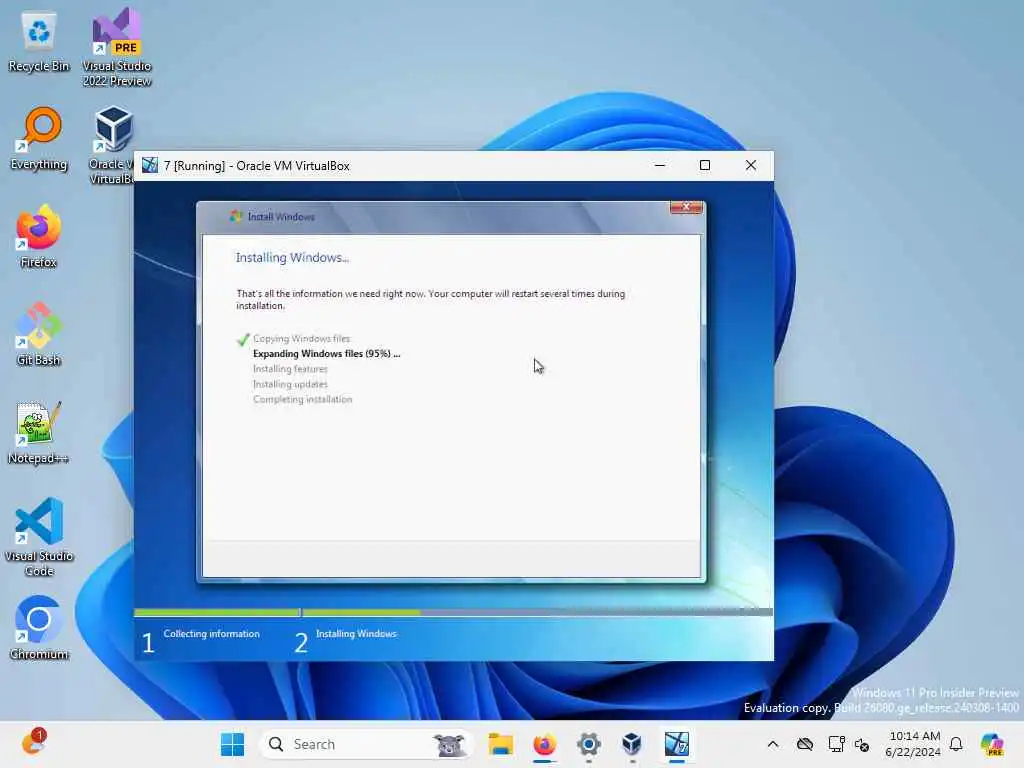This screenshot has width=1024, height=768.
Task: Open the clock showing 10:14 AM
Action: pos(913,744)
